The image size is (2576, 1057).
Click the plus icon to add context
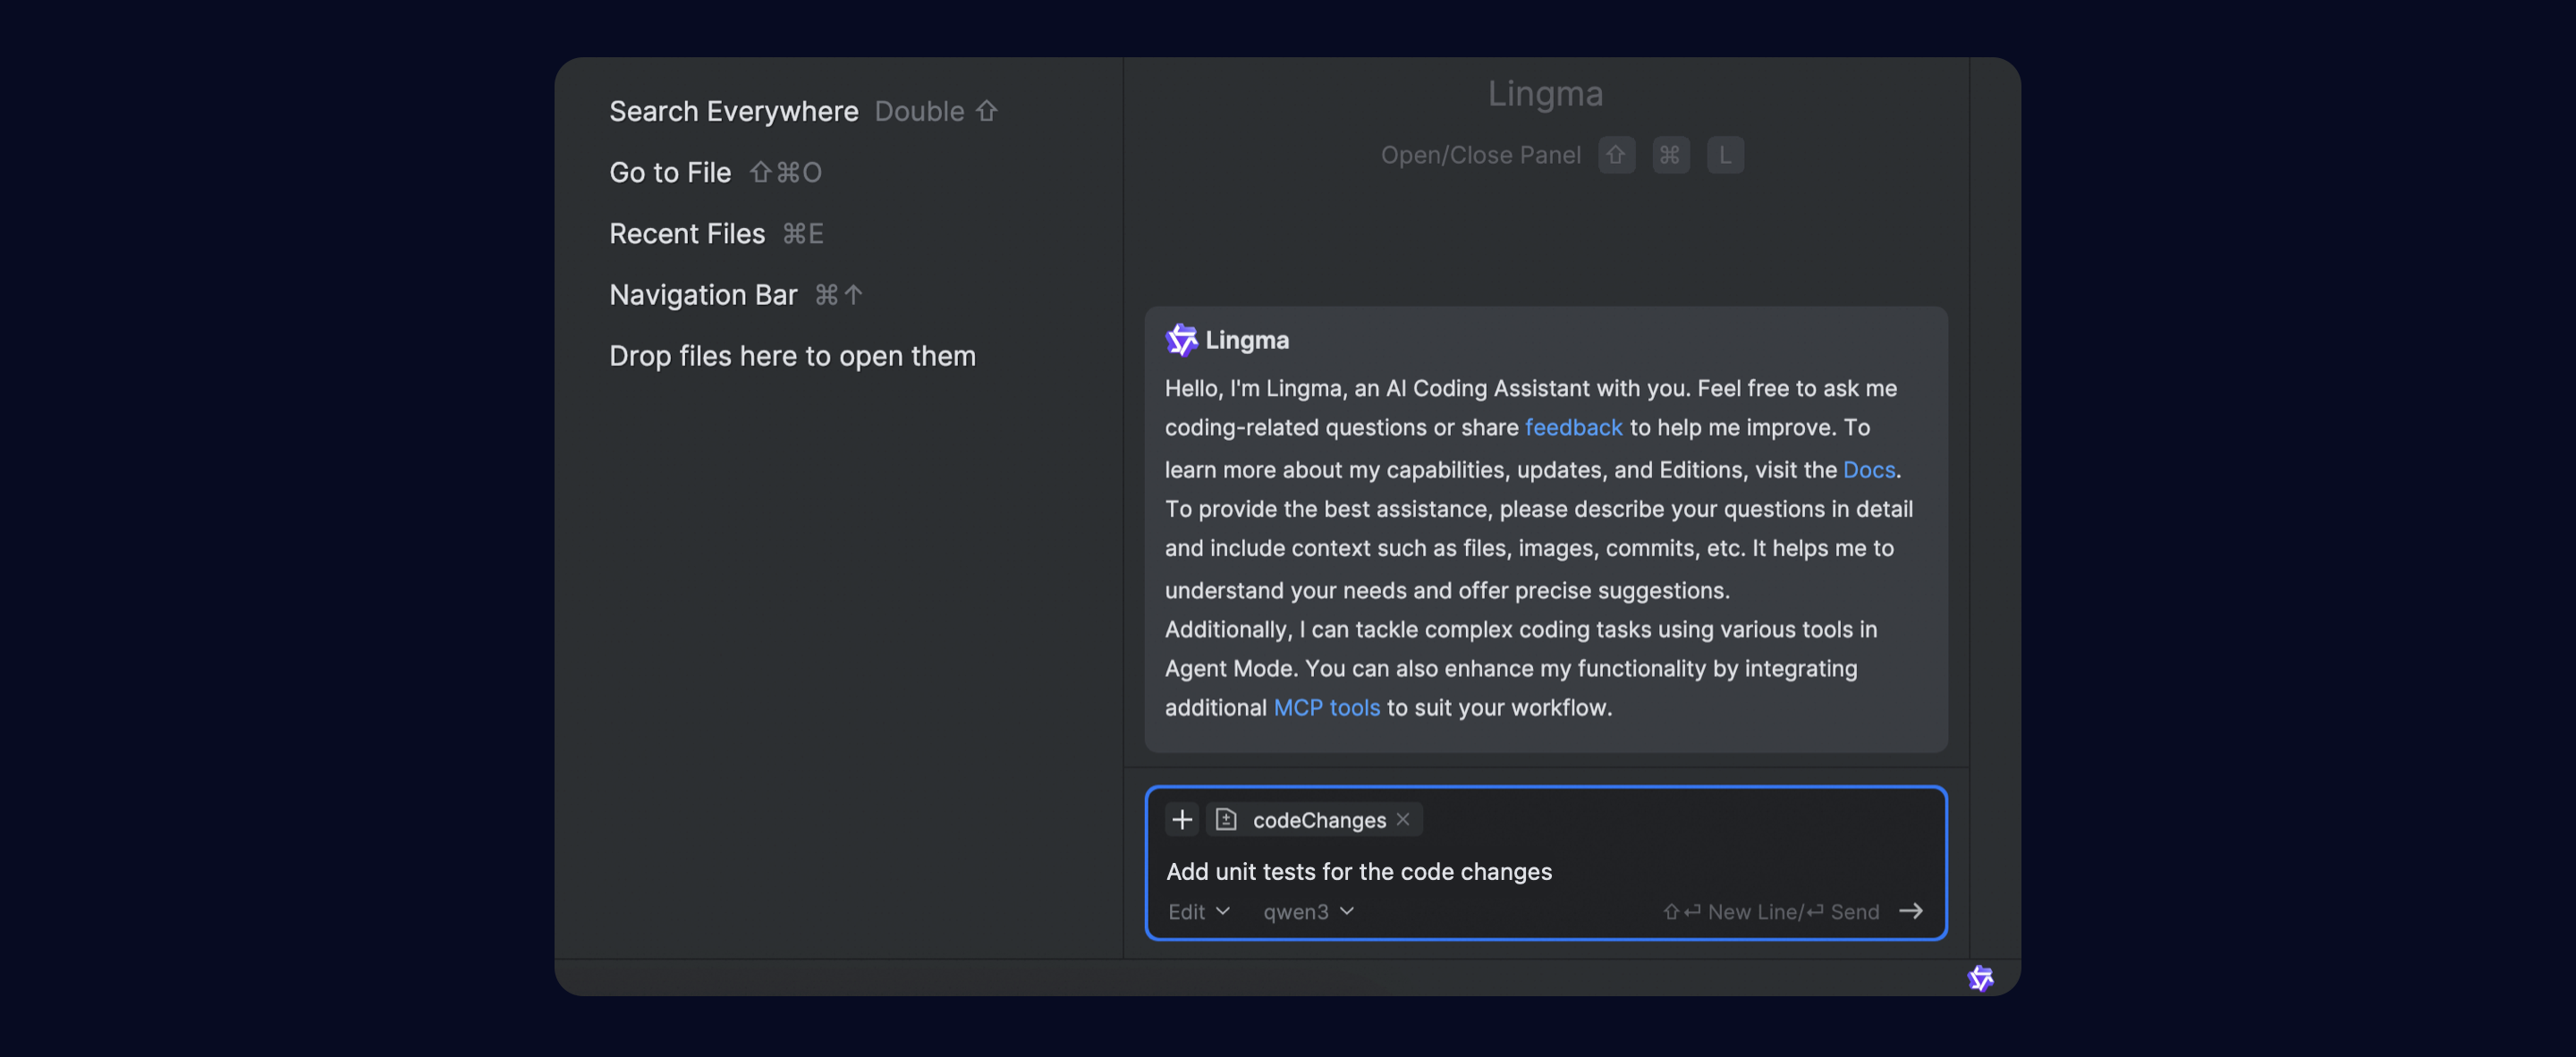1181,820
